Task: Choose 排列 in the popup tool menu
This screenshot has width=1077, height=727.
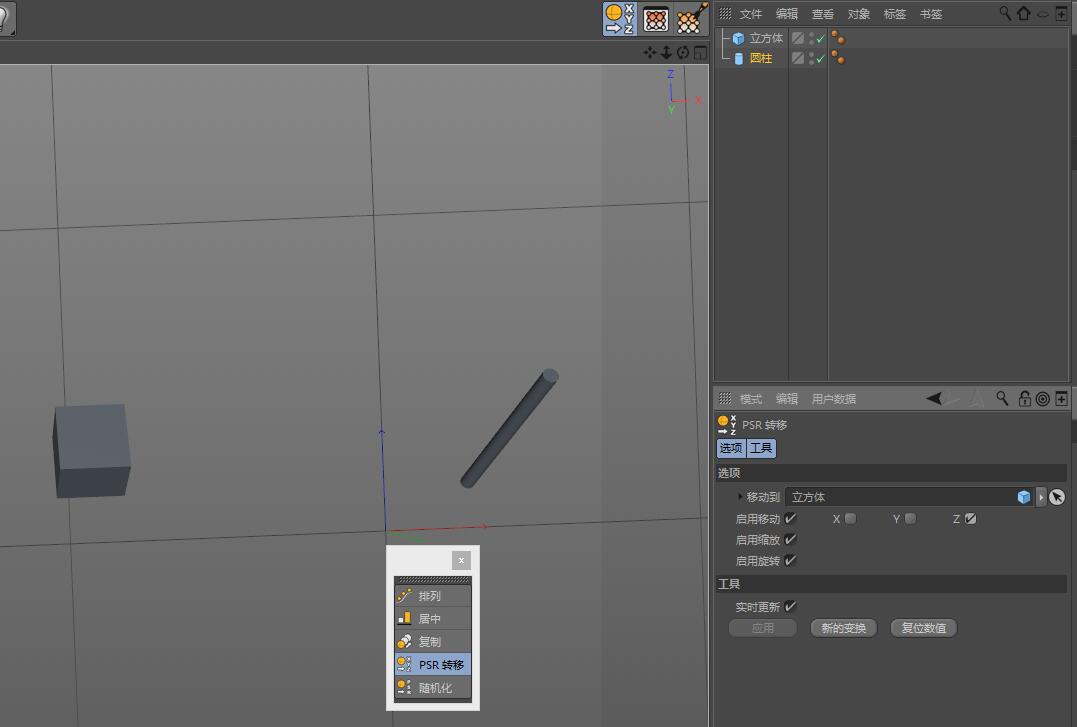Action: pyautogui.click(x=433, y=596)
